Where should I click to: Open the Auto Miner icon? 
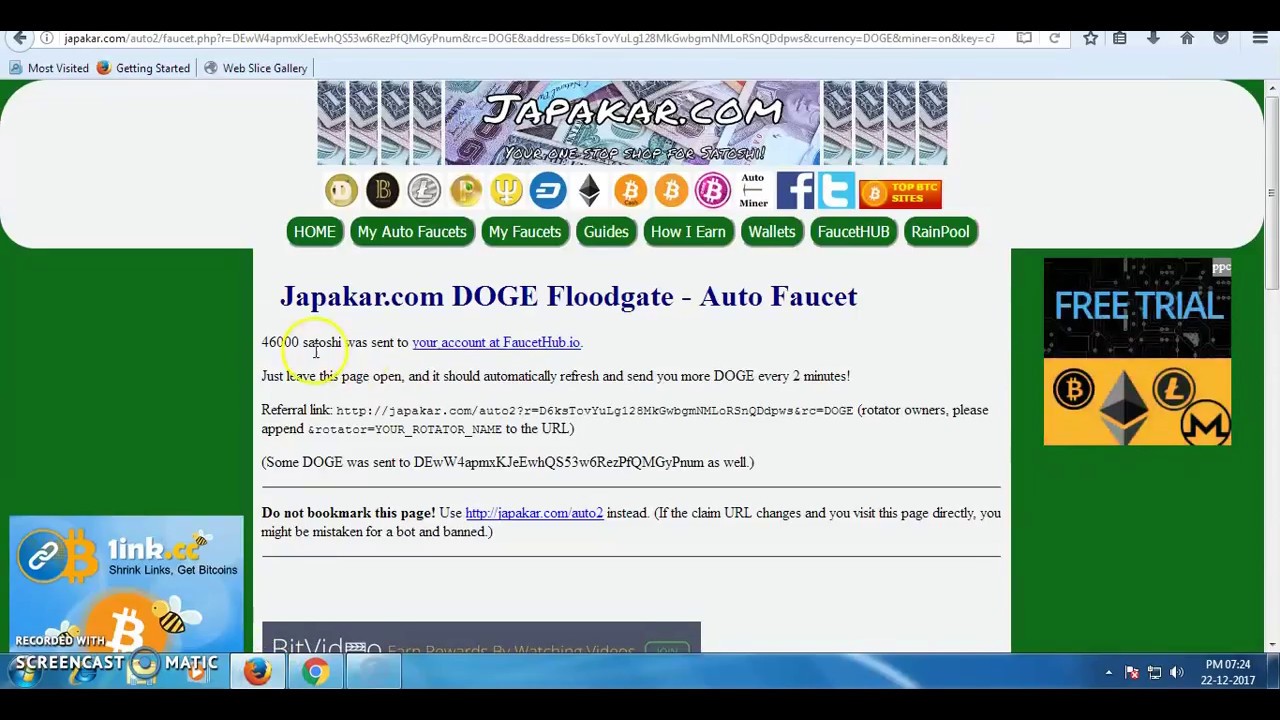[753, 190]
